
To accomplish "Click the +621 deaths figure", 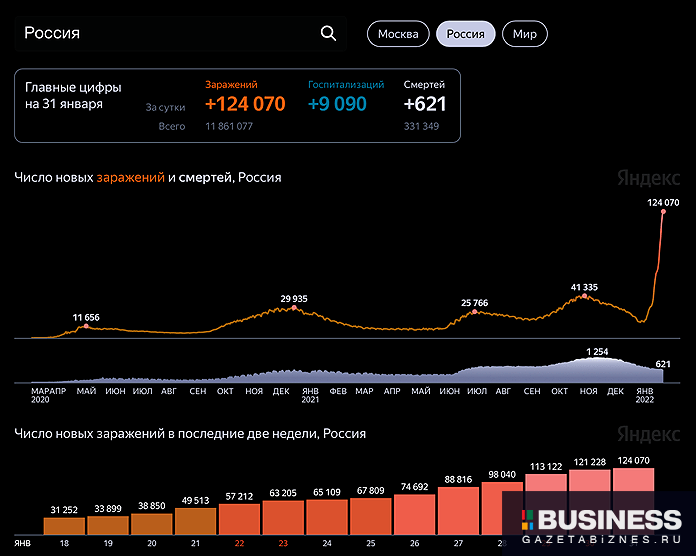I will coord(425,104).
